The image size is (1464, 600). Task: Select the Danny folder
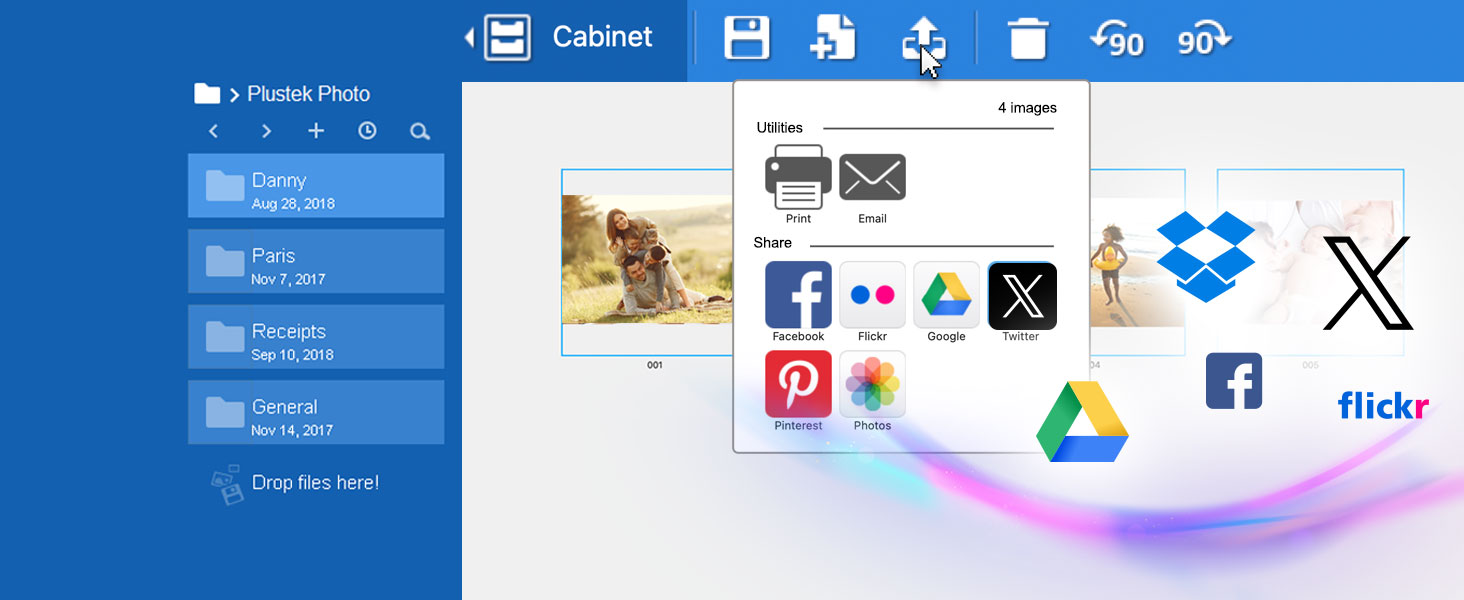pyautogui.click(x=316, y=185)
